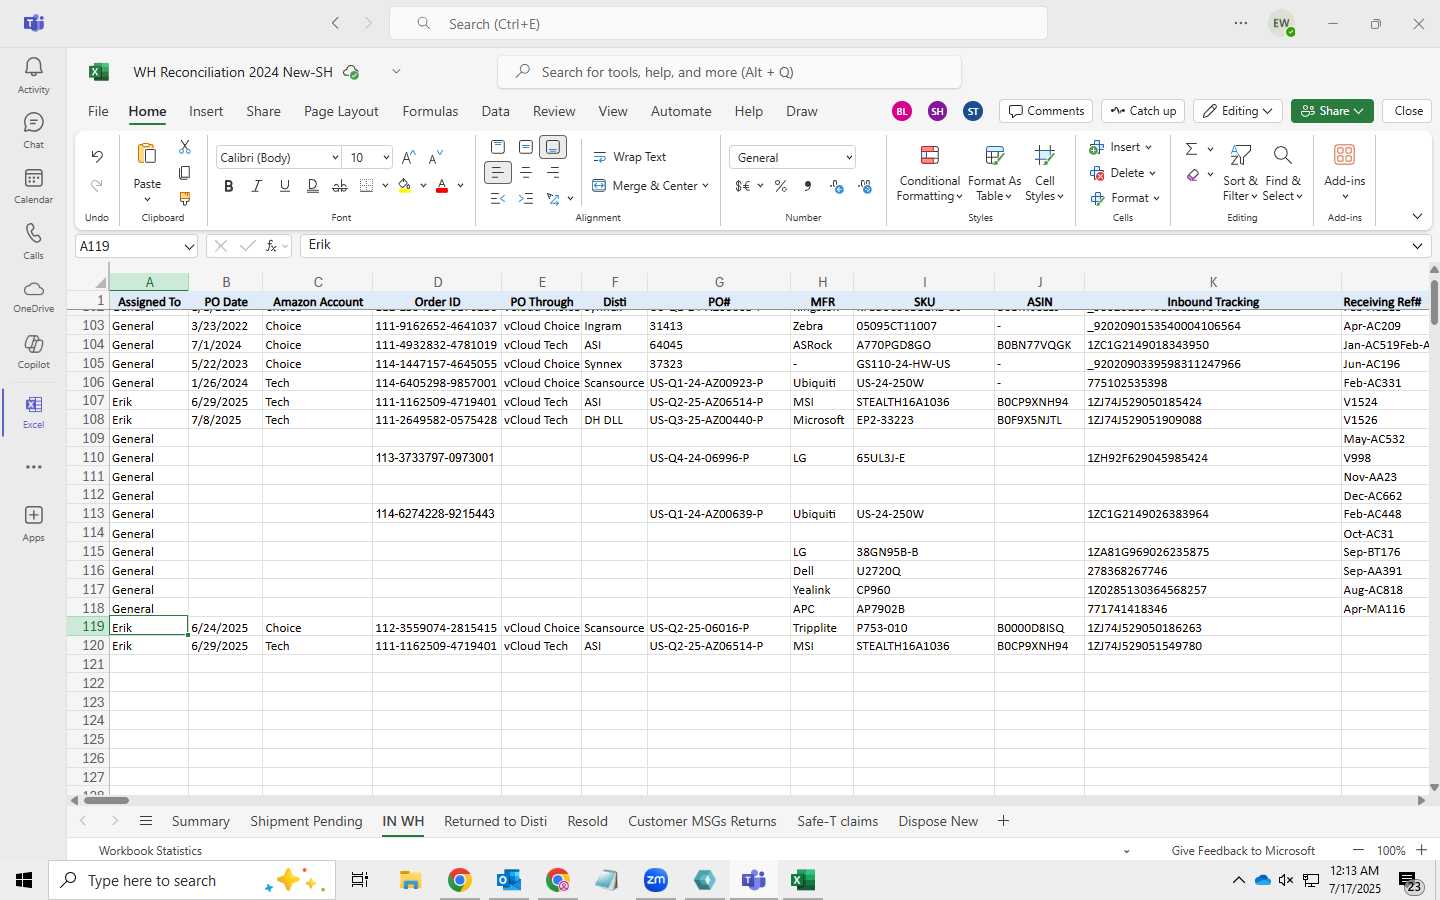1440x900 pixels.
Task: Toggle strikethrough formatting
Action: tap(340, 186)
